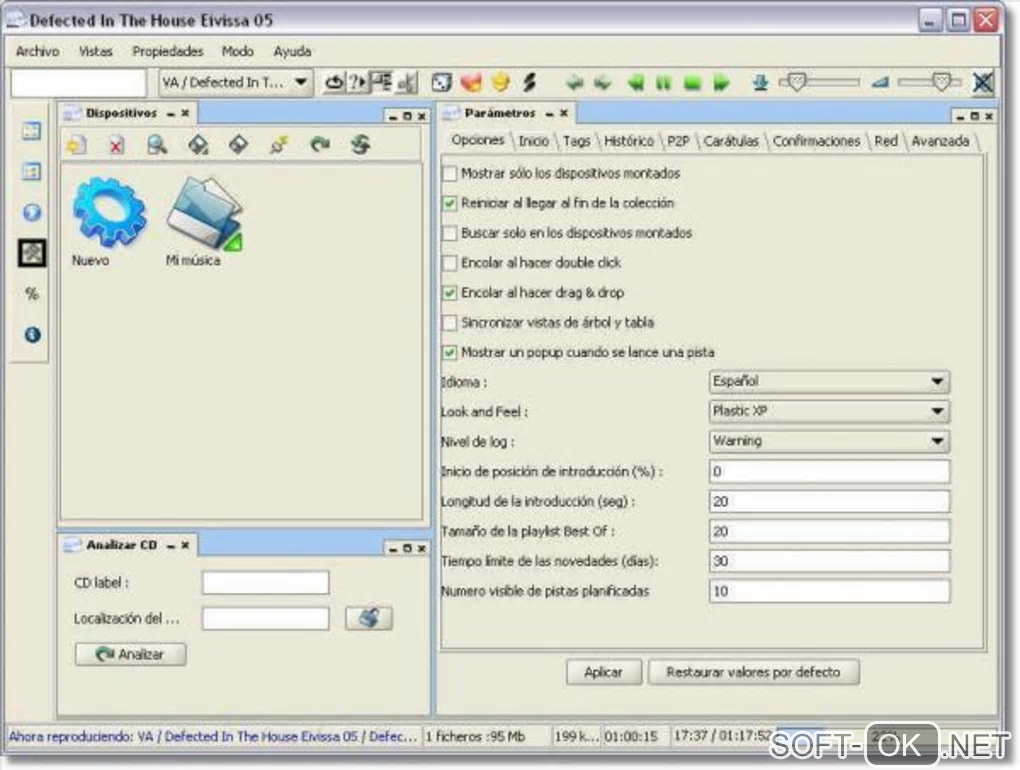
Task: Open the Propiedades menu
Action: [x=168, y=51]
